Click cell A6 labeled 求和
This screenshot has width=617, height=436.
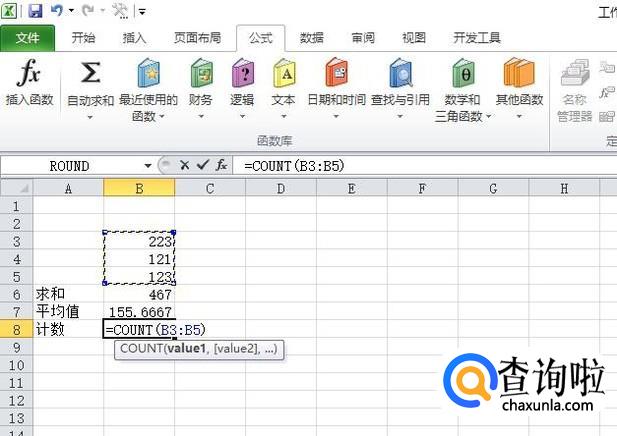pos(68,294)
